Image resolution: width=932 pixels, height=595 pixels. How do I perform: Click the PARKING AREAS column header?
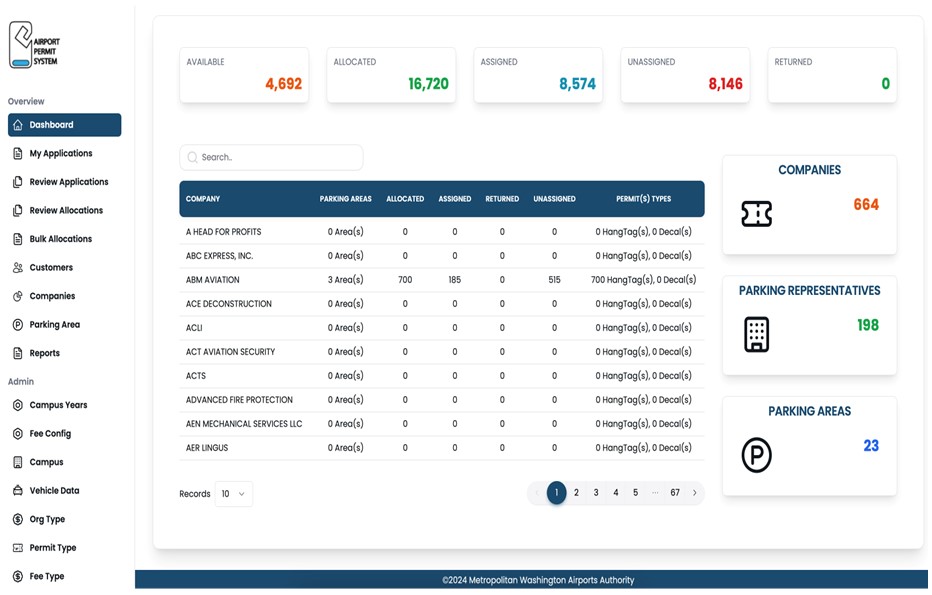point(345,199)
